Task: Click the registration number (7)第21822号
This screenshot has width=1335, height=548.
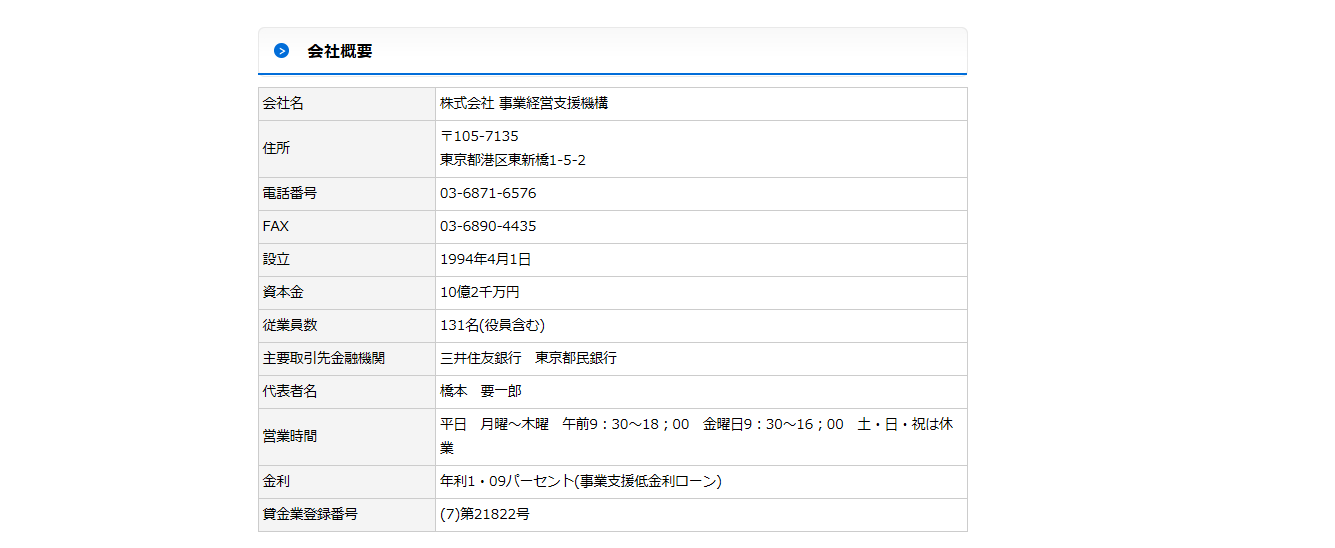Action: point(484,514)
